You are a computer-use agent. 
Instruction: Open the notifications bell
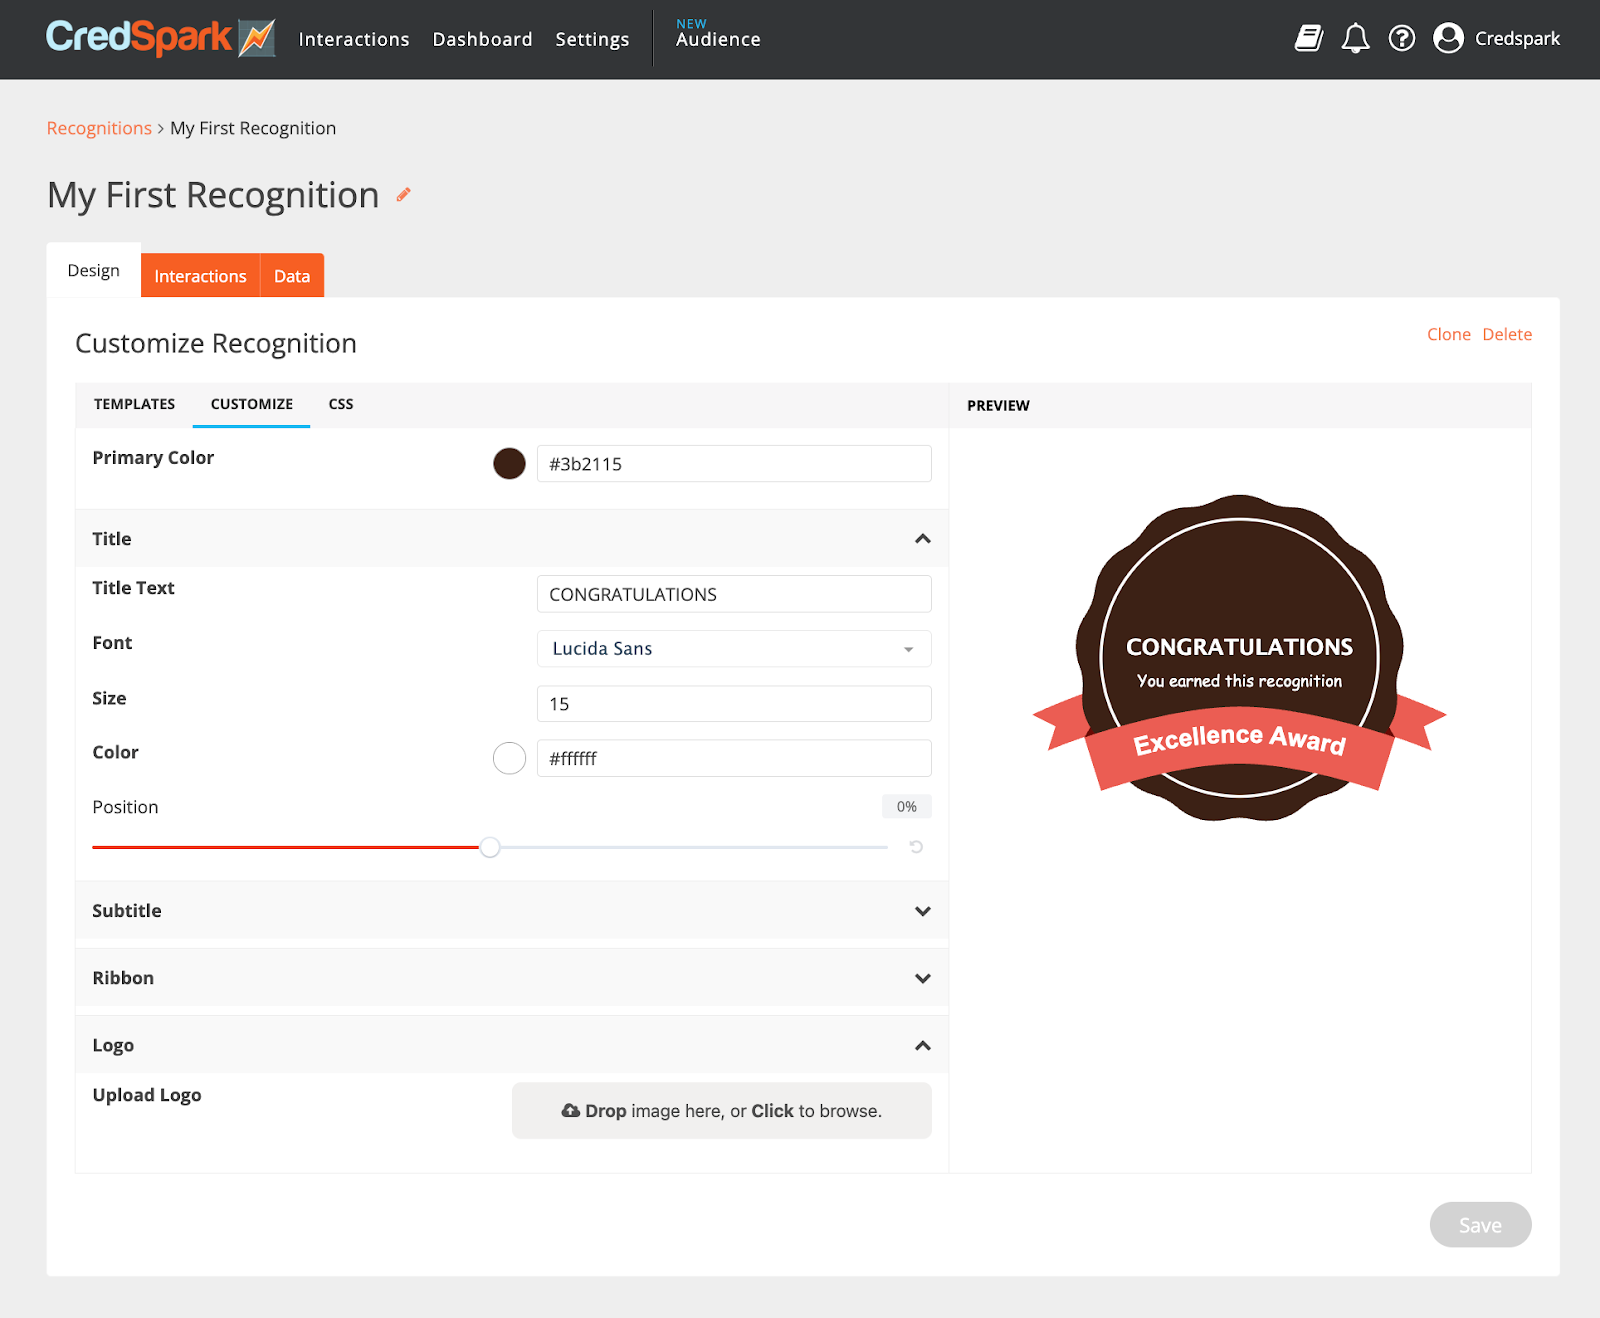pos(1355,38)
